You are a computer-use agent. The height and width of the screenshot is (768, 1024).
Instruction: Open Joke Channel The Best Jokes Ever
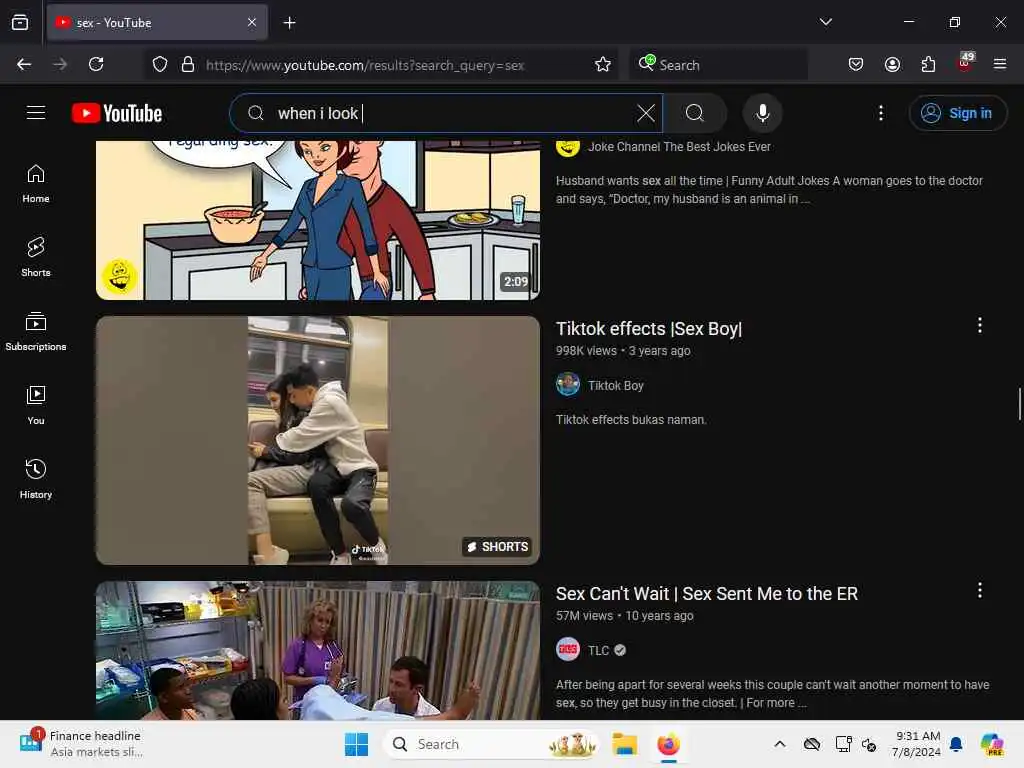point(679,147)
